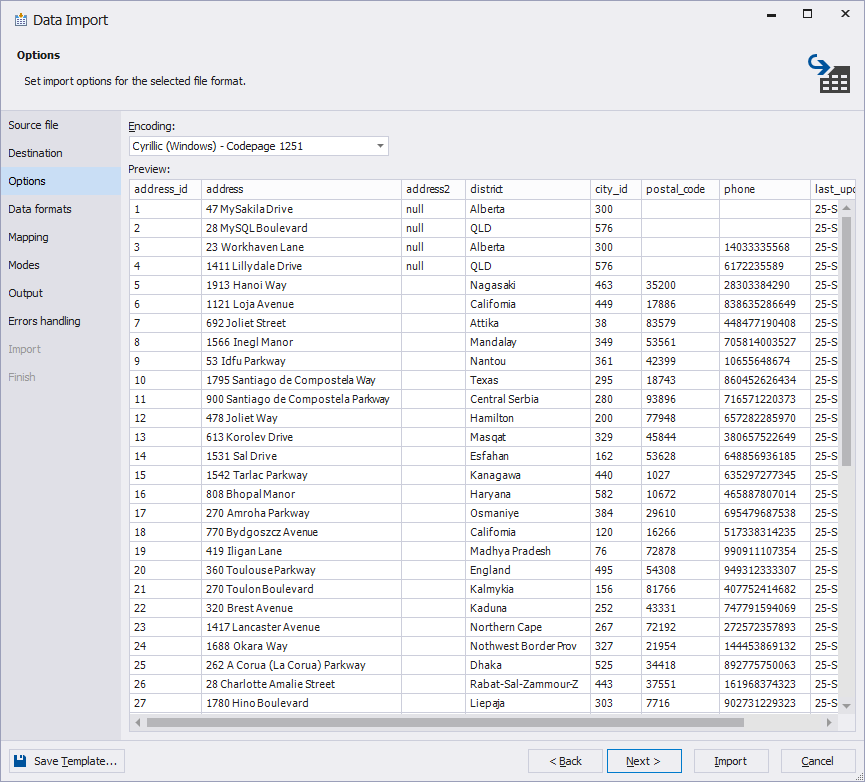The image size is (865, 782).
Task: Open Save Template dialog
Action: point(66,761)
